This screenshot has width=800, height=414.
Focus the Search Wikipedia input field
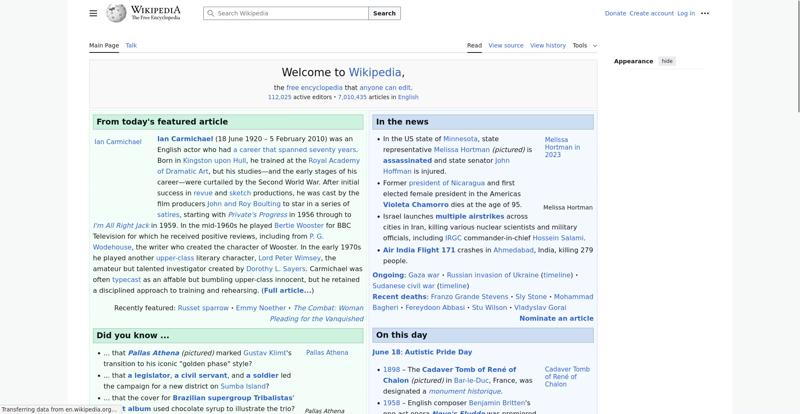pyautogui.click(x=286, y=13)
